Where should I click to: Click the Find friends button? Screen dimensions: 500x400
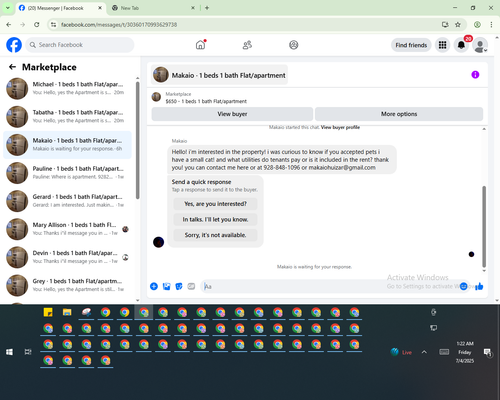pos(411,45)
